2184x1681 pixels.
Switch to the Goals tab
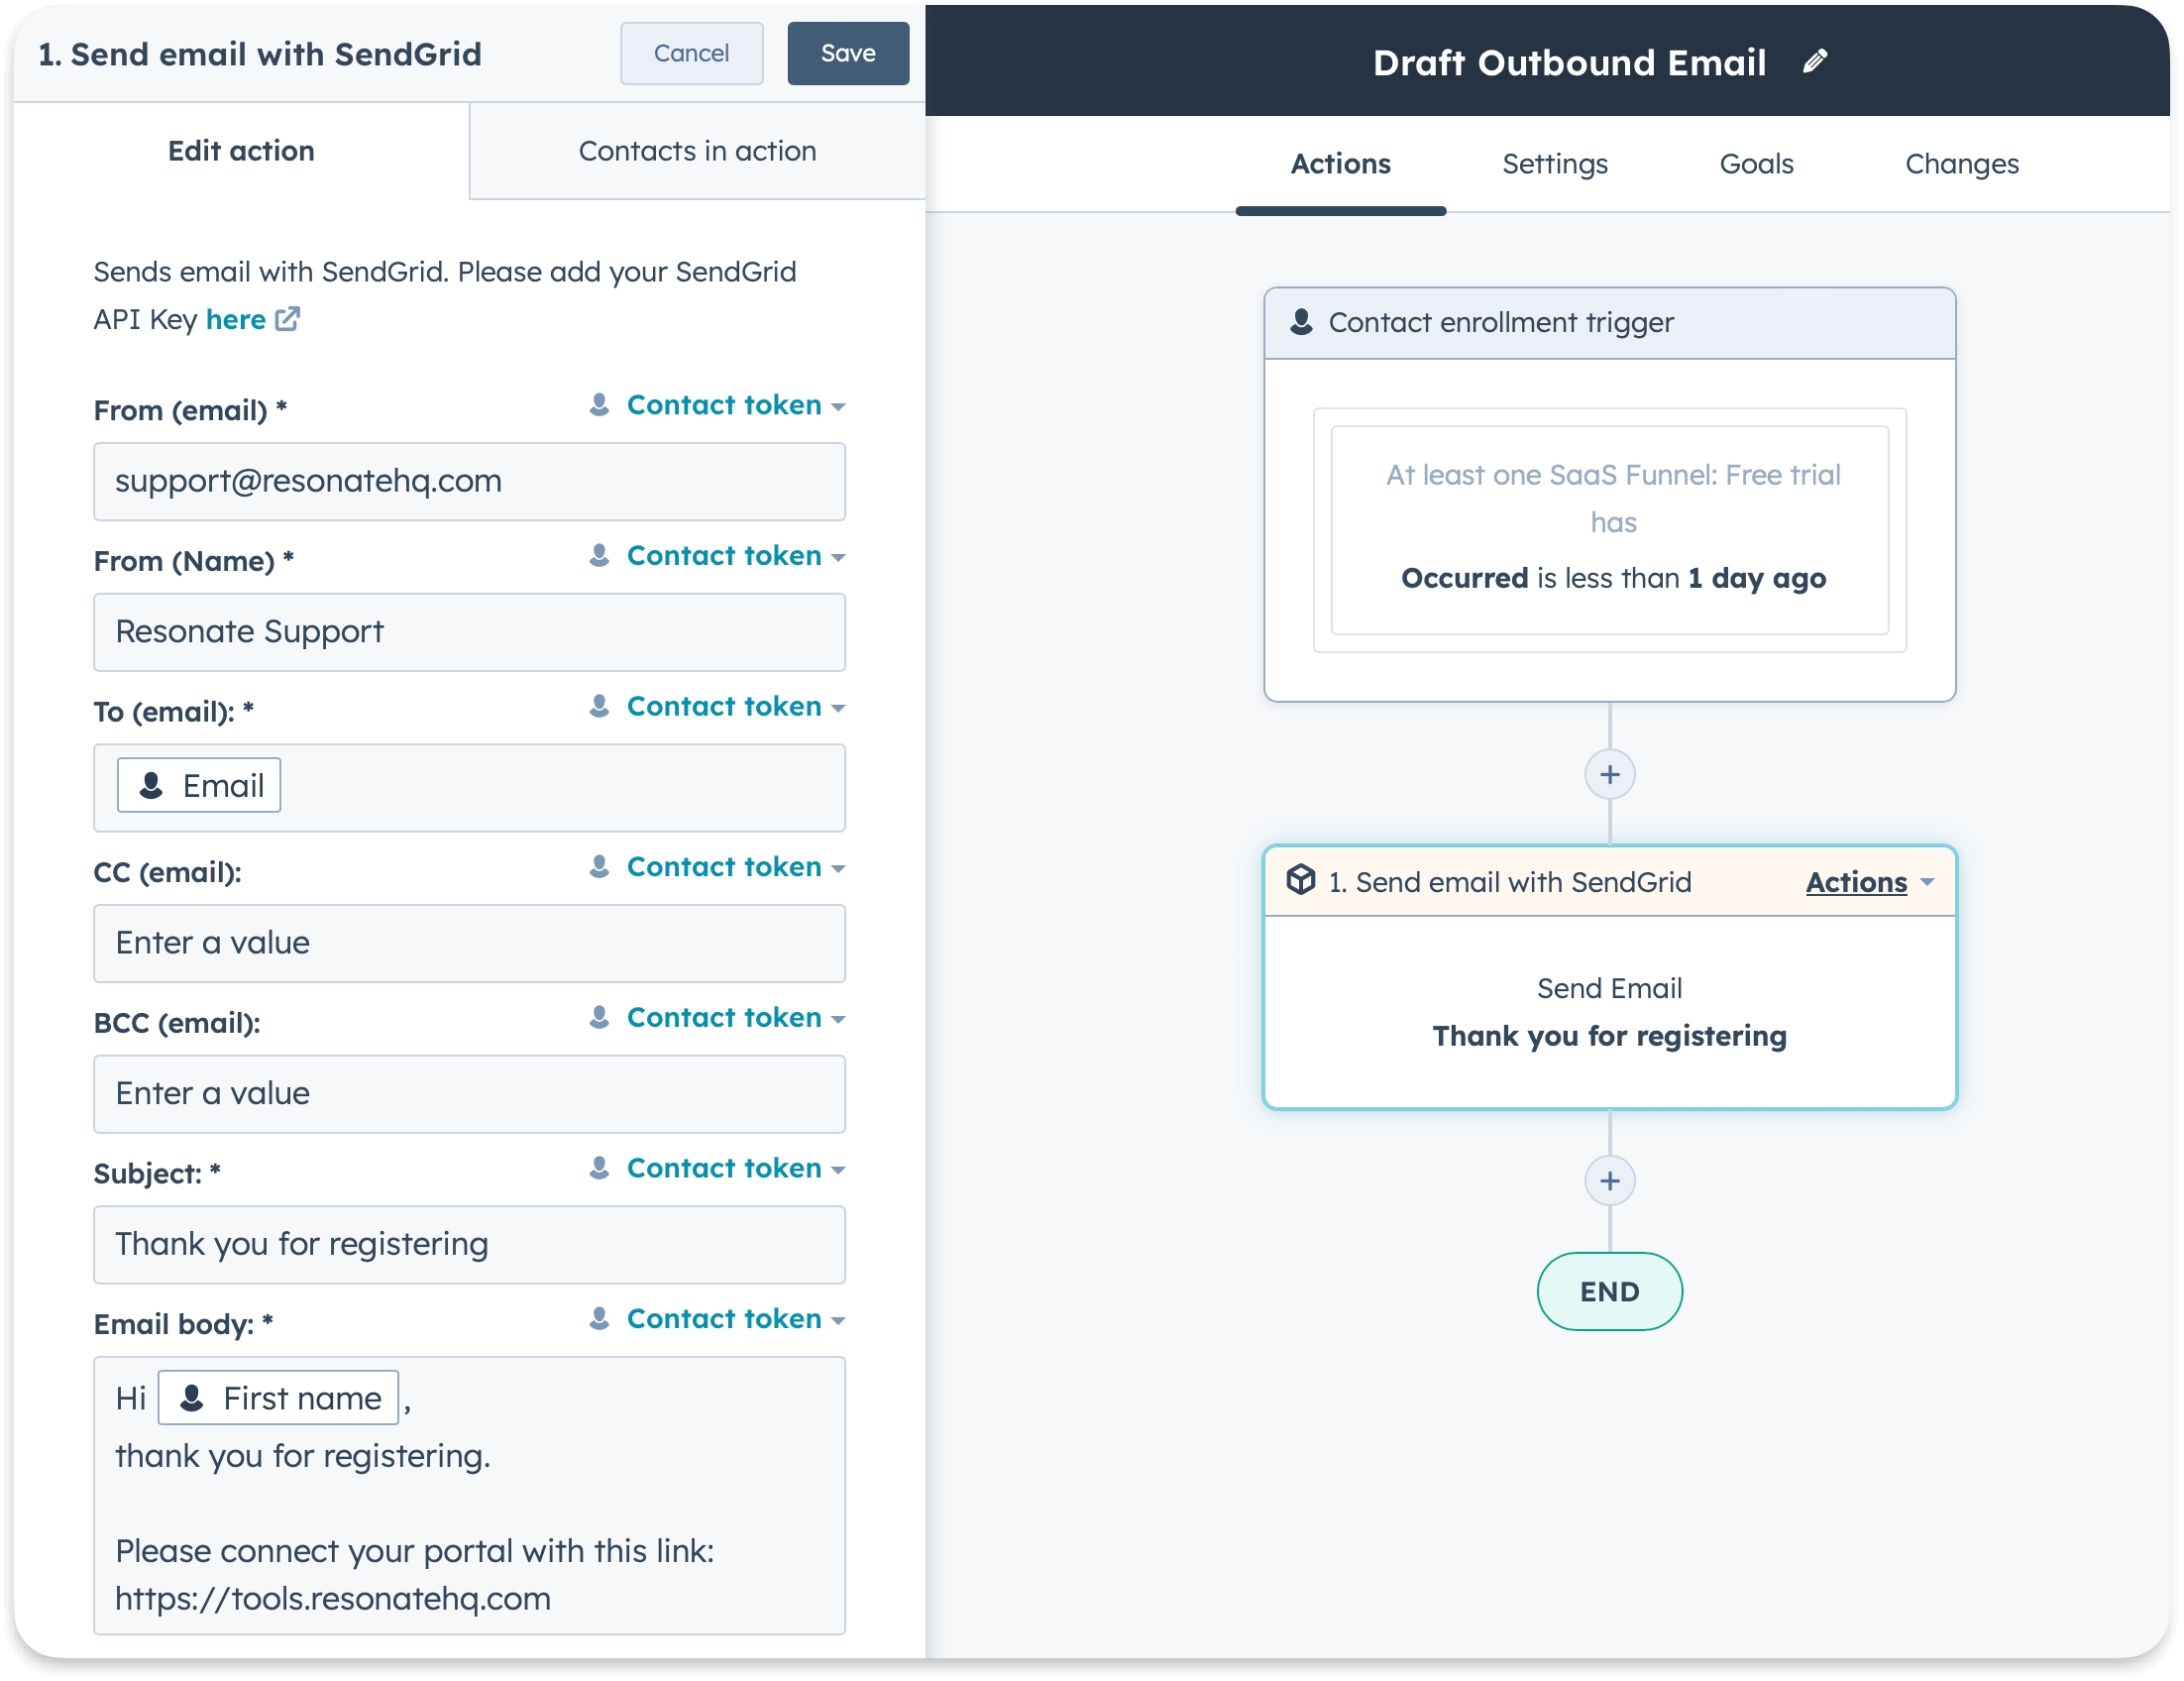[1757, 163]
